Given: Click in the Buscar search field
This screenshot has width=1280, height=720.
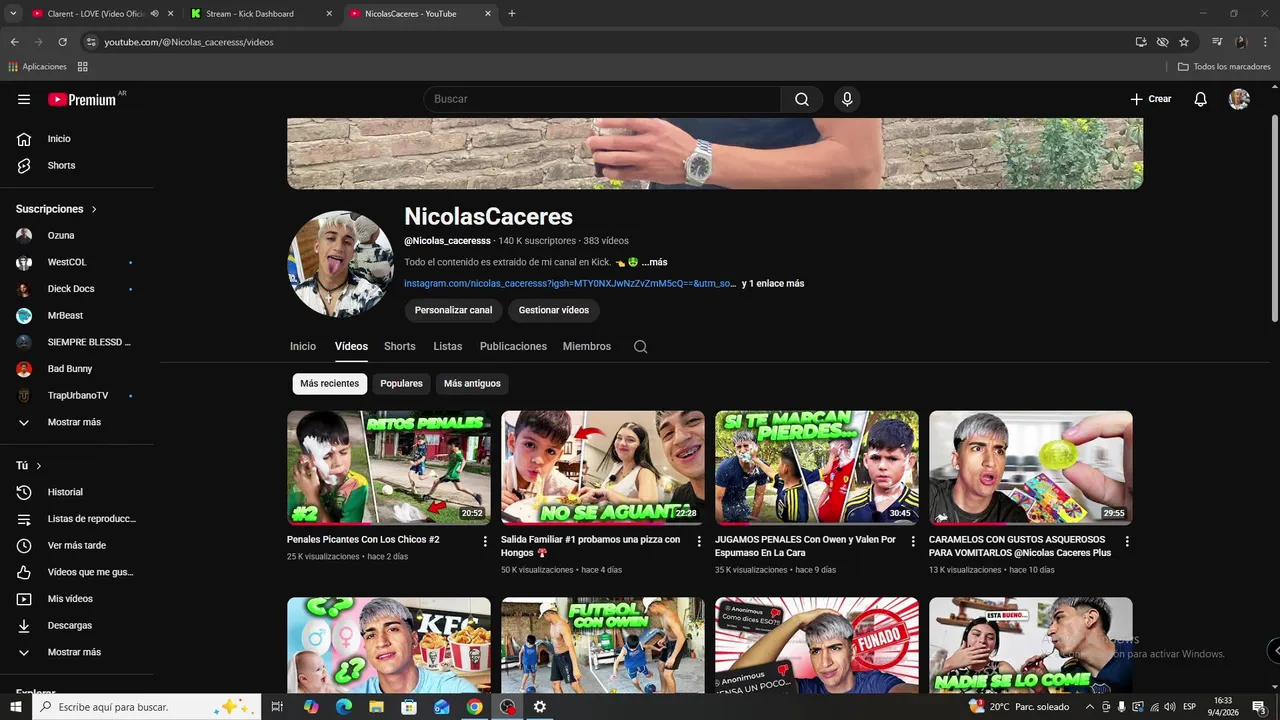Looking at the screenshot, I should [603, 99].
